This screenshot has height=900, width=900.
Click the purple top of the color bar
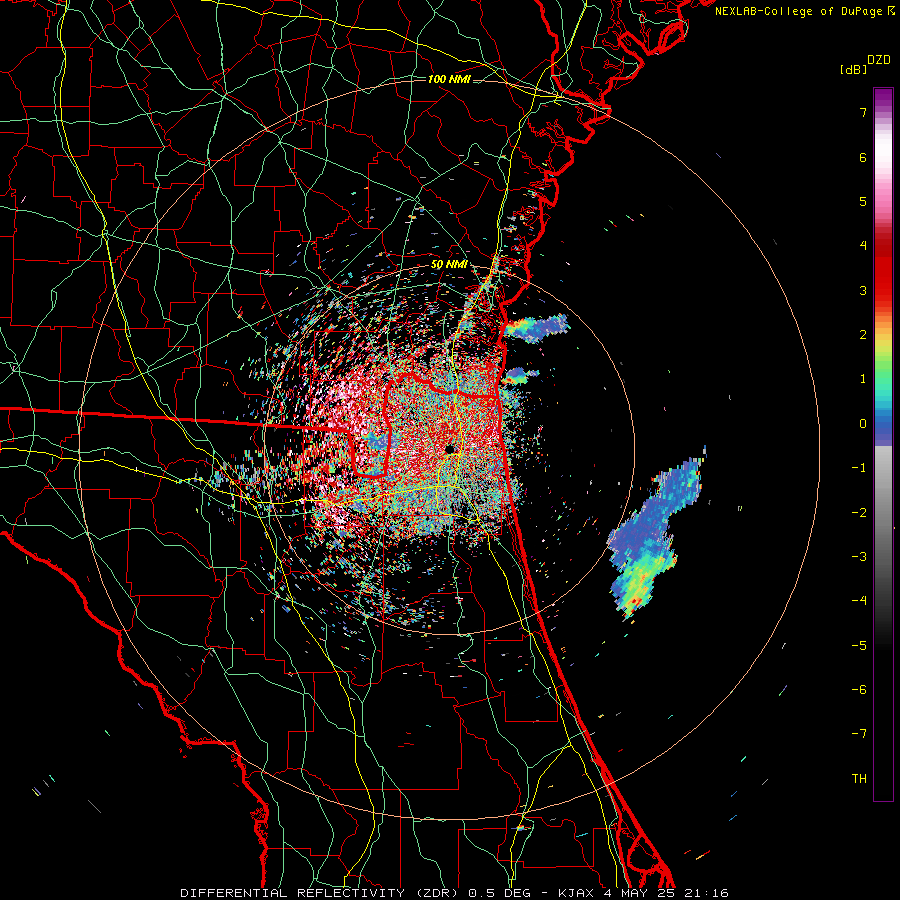883,98
